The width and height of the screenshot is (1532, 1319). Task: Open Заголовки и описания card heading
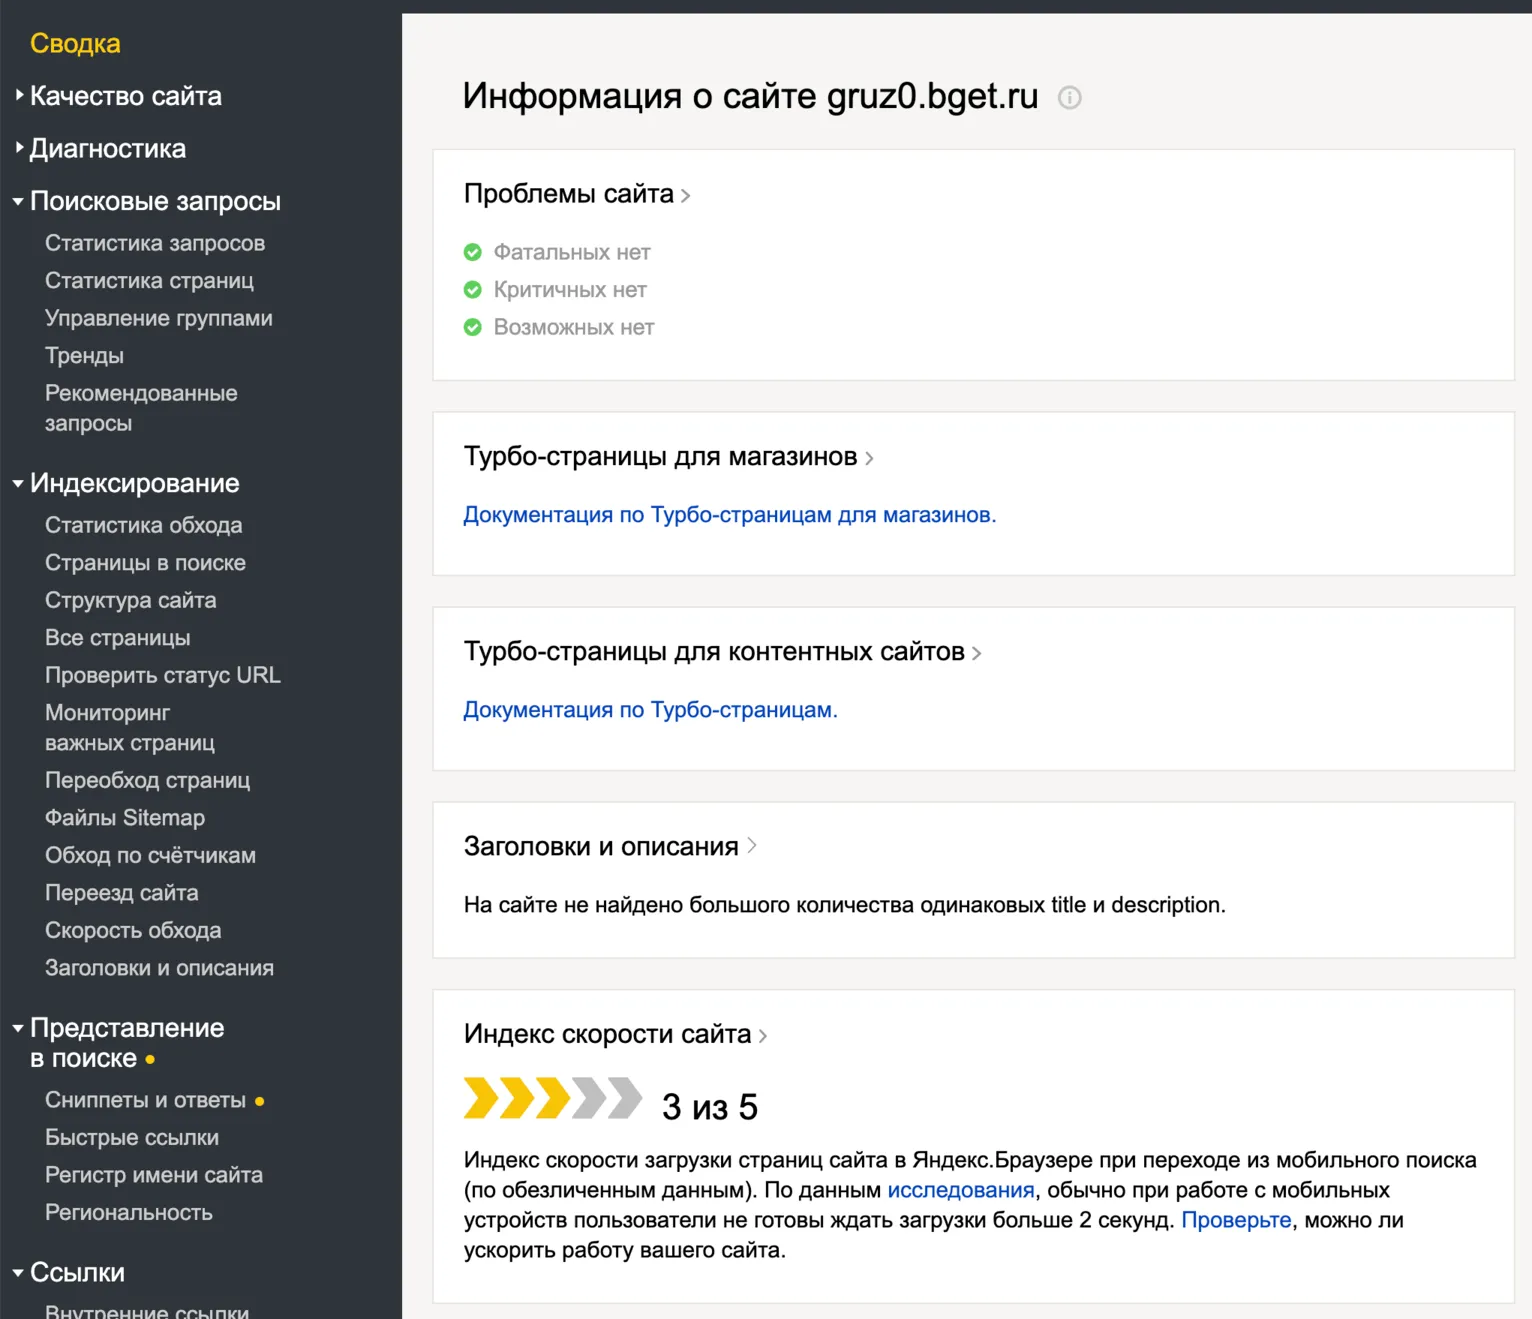tap(610, 847)
